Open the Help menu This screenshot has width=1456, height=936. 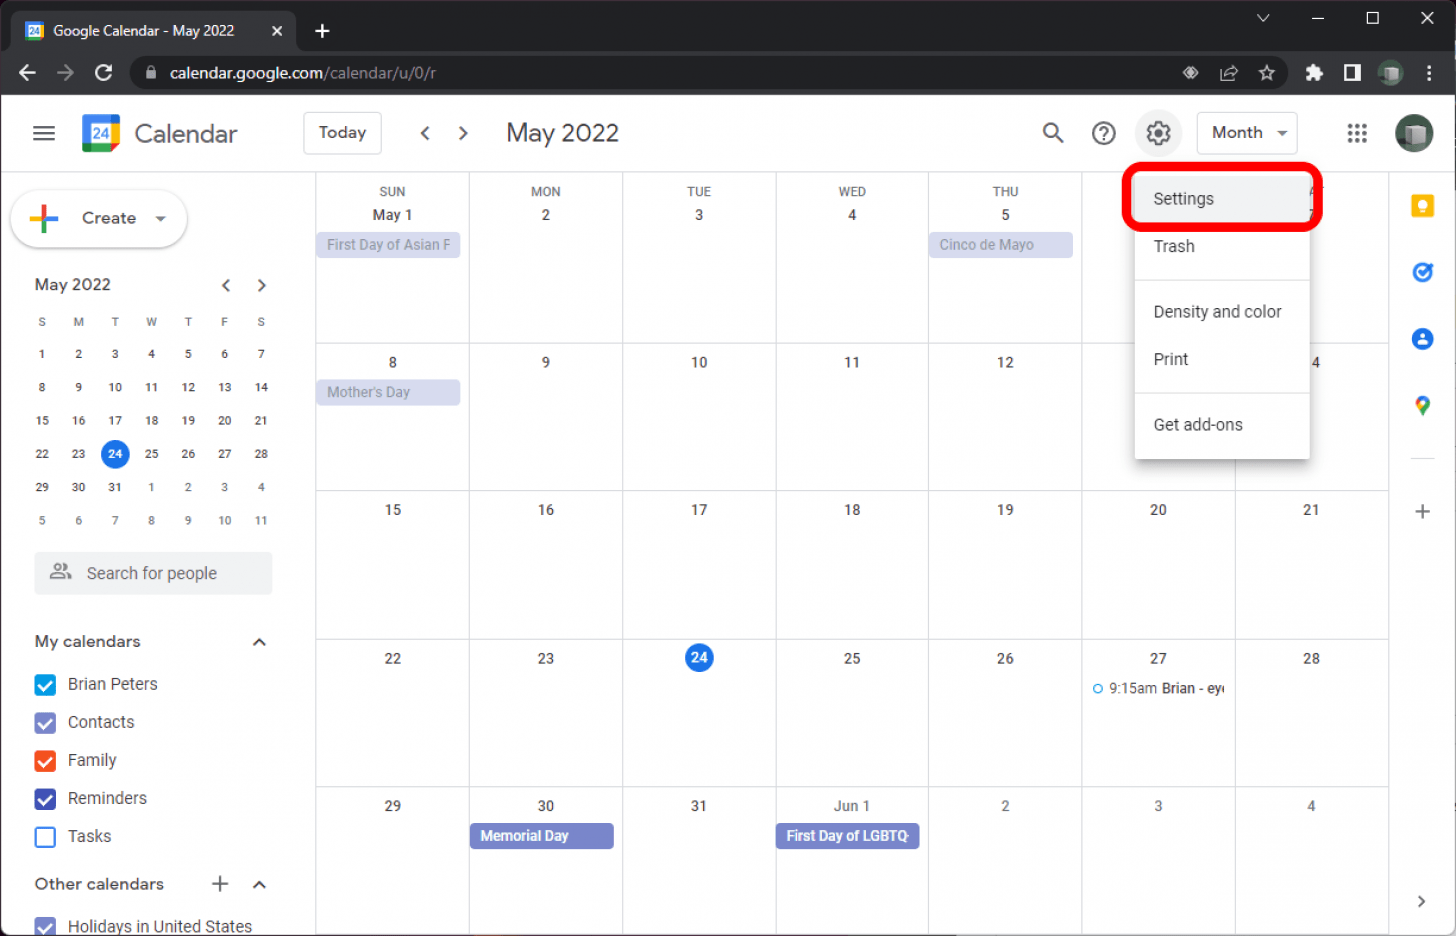point(1103,132)
